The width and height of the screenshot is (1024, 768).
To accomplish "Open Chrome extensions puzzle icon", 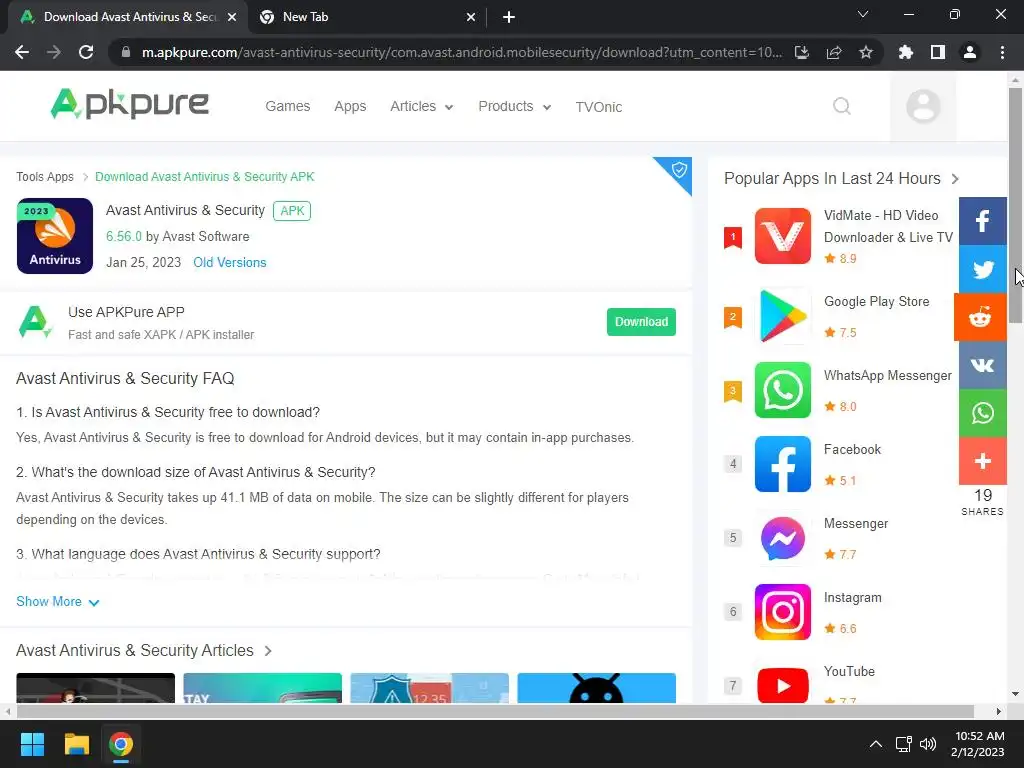I will [905, 52].
